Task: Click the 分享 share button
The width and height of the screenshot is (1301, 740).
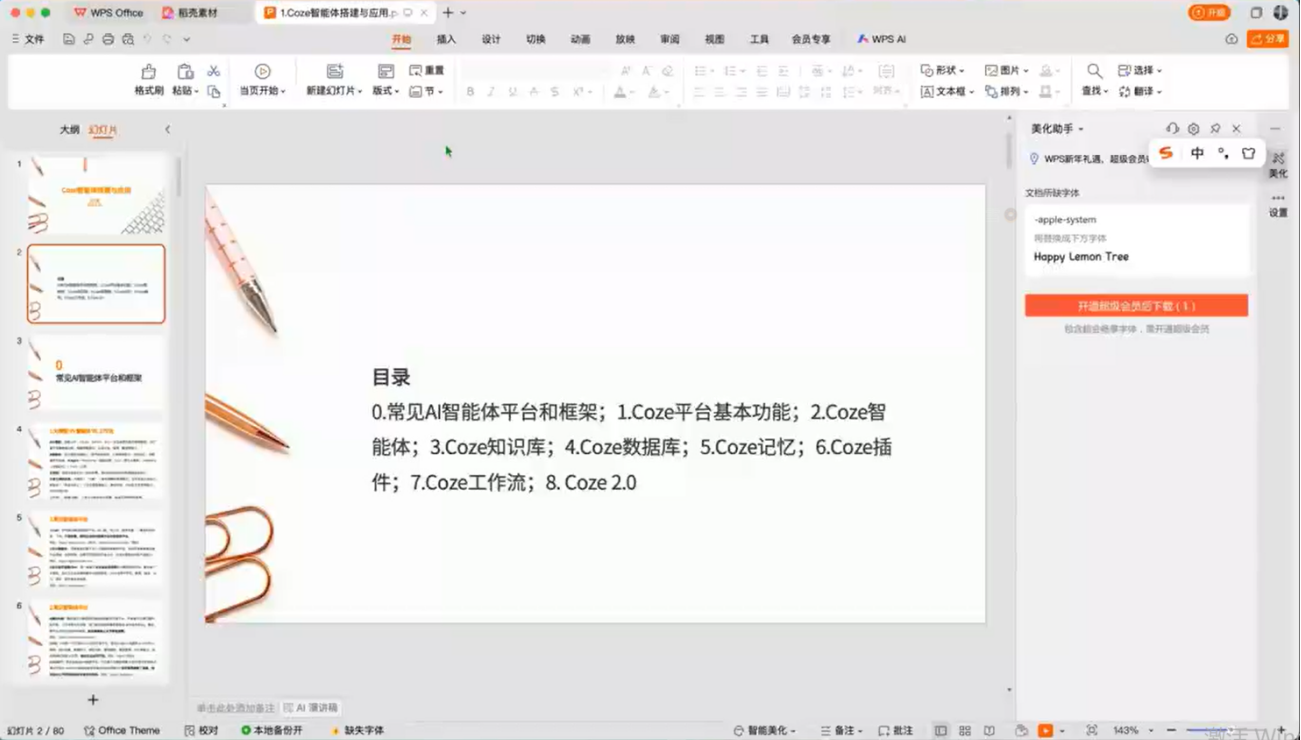Action: point(1268,40)
